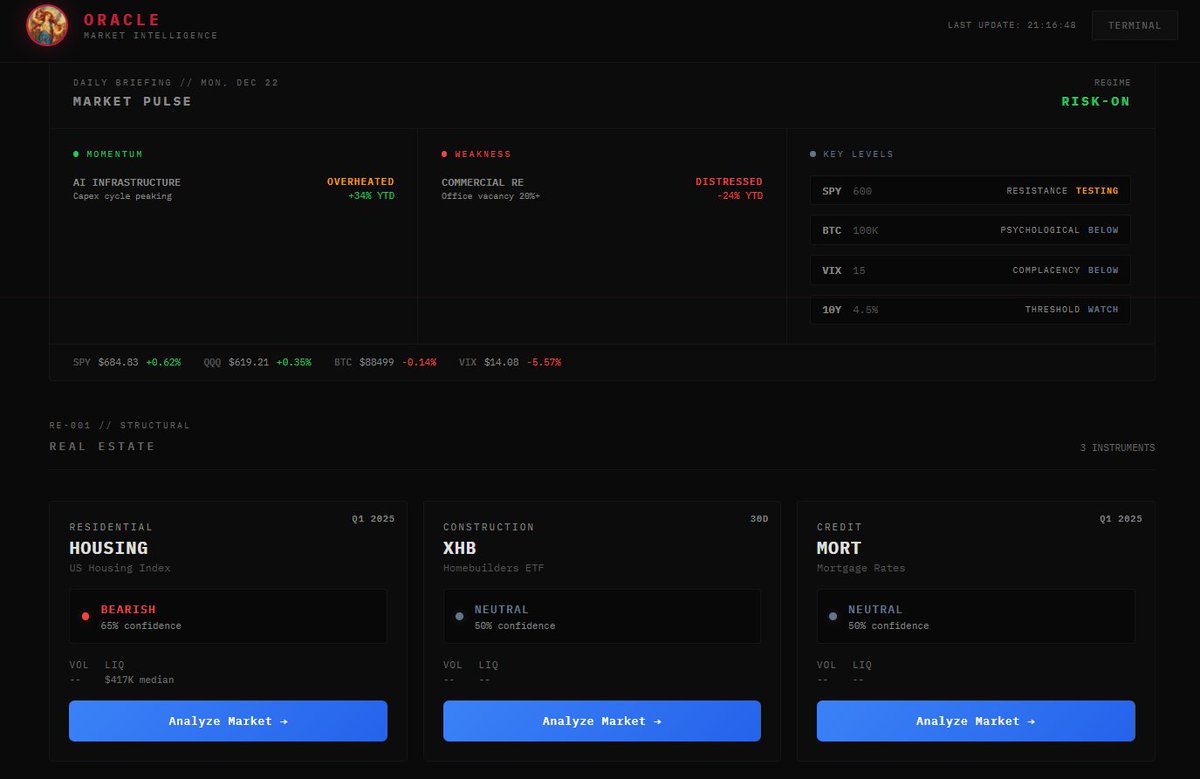Analyze Market for MORT card
The image size is (1200, 779).
976,721
